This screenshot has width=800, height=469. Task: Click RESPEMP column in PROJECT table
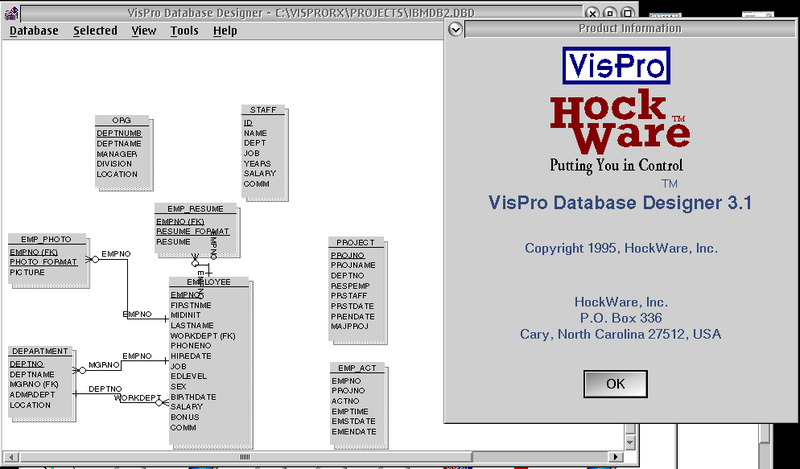[x=350, y=286]
